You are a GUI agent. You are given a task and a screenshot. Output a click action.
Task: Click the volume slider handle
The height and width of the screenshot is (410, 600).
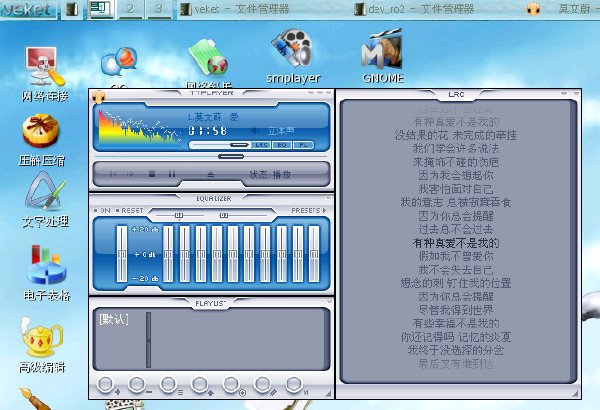[x=239, y=145]
